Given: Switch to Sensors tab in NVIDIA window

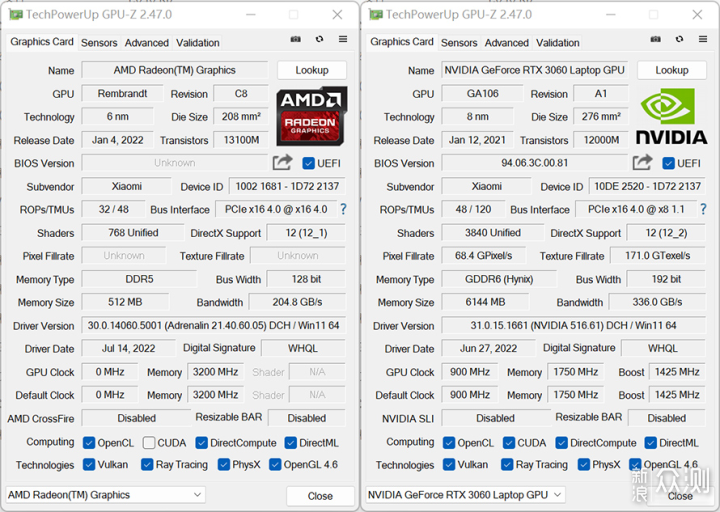Looking at the screenshot, I should (x=459, y=43).
